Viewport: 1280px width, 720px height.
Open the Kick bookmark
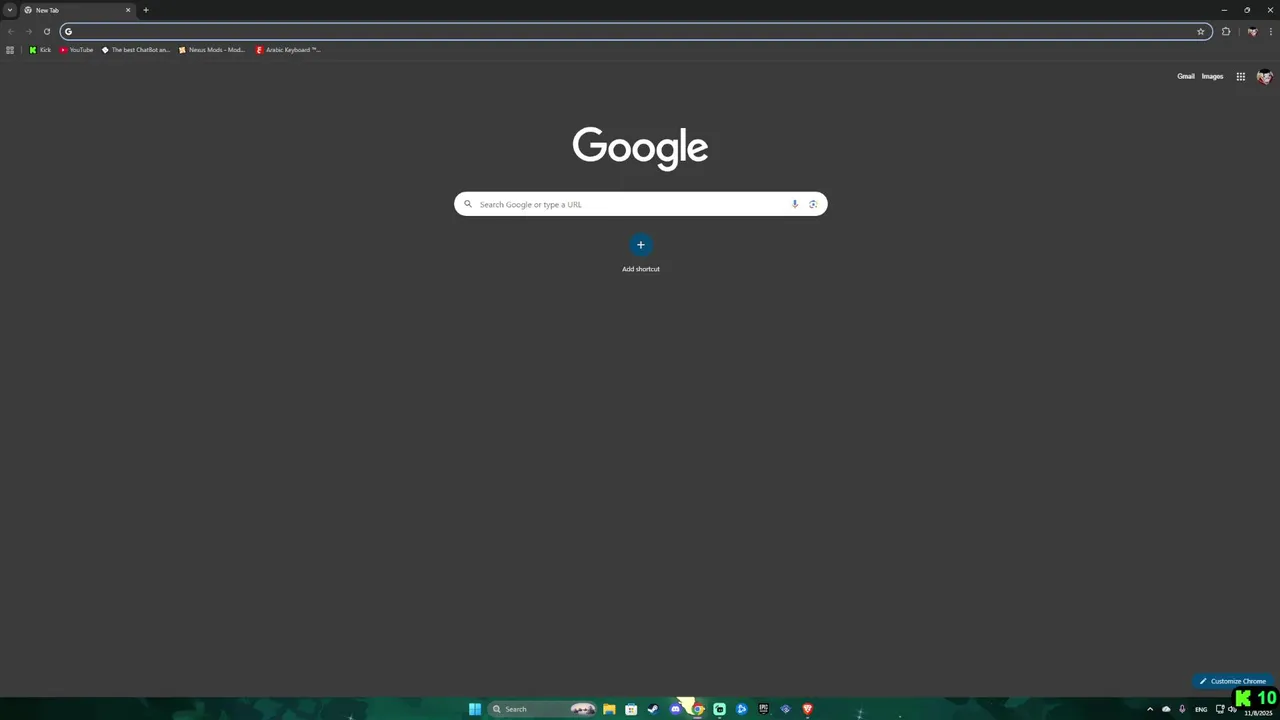pos(40,50)
